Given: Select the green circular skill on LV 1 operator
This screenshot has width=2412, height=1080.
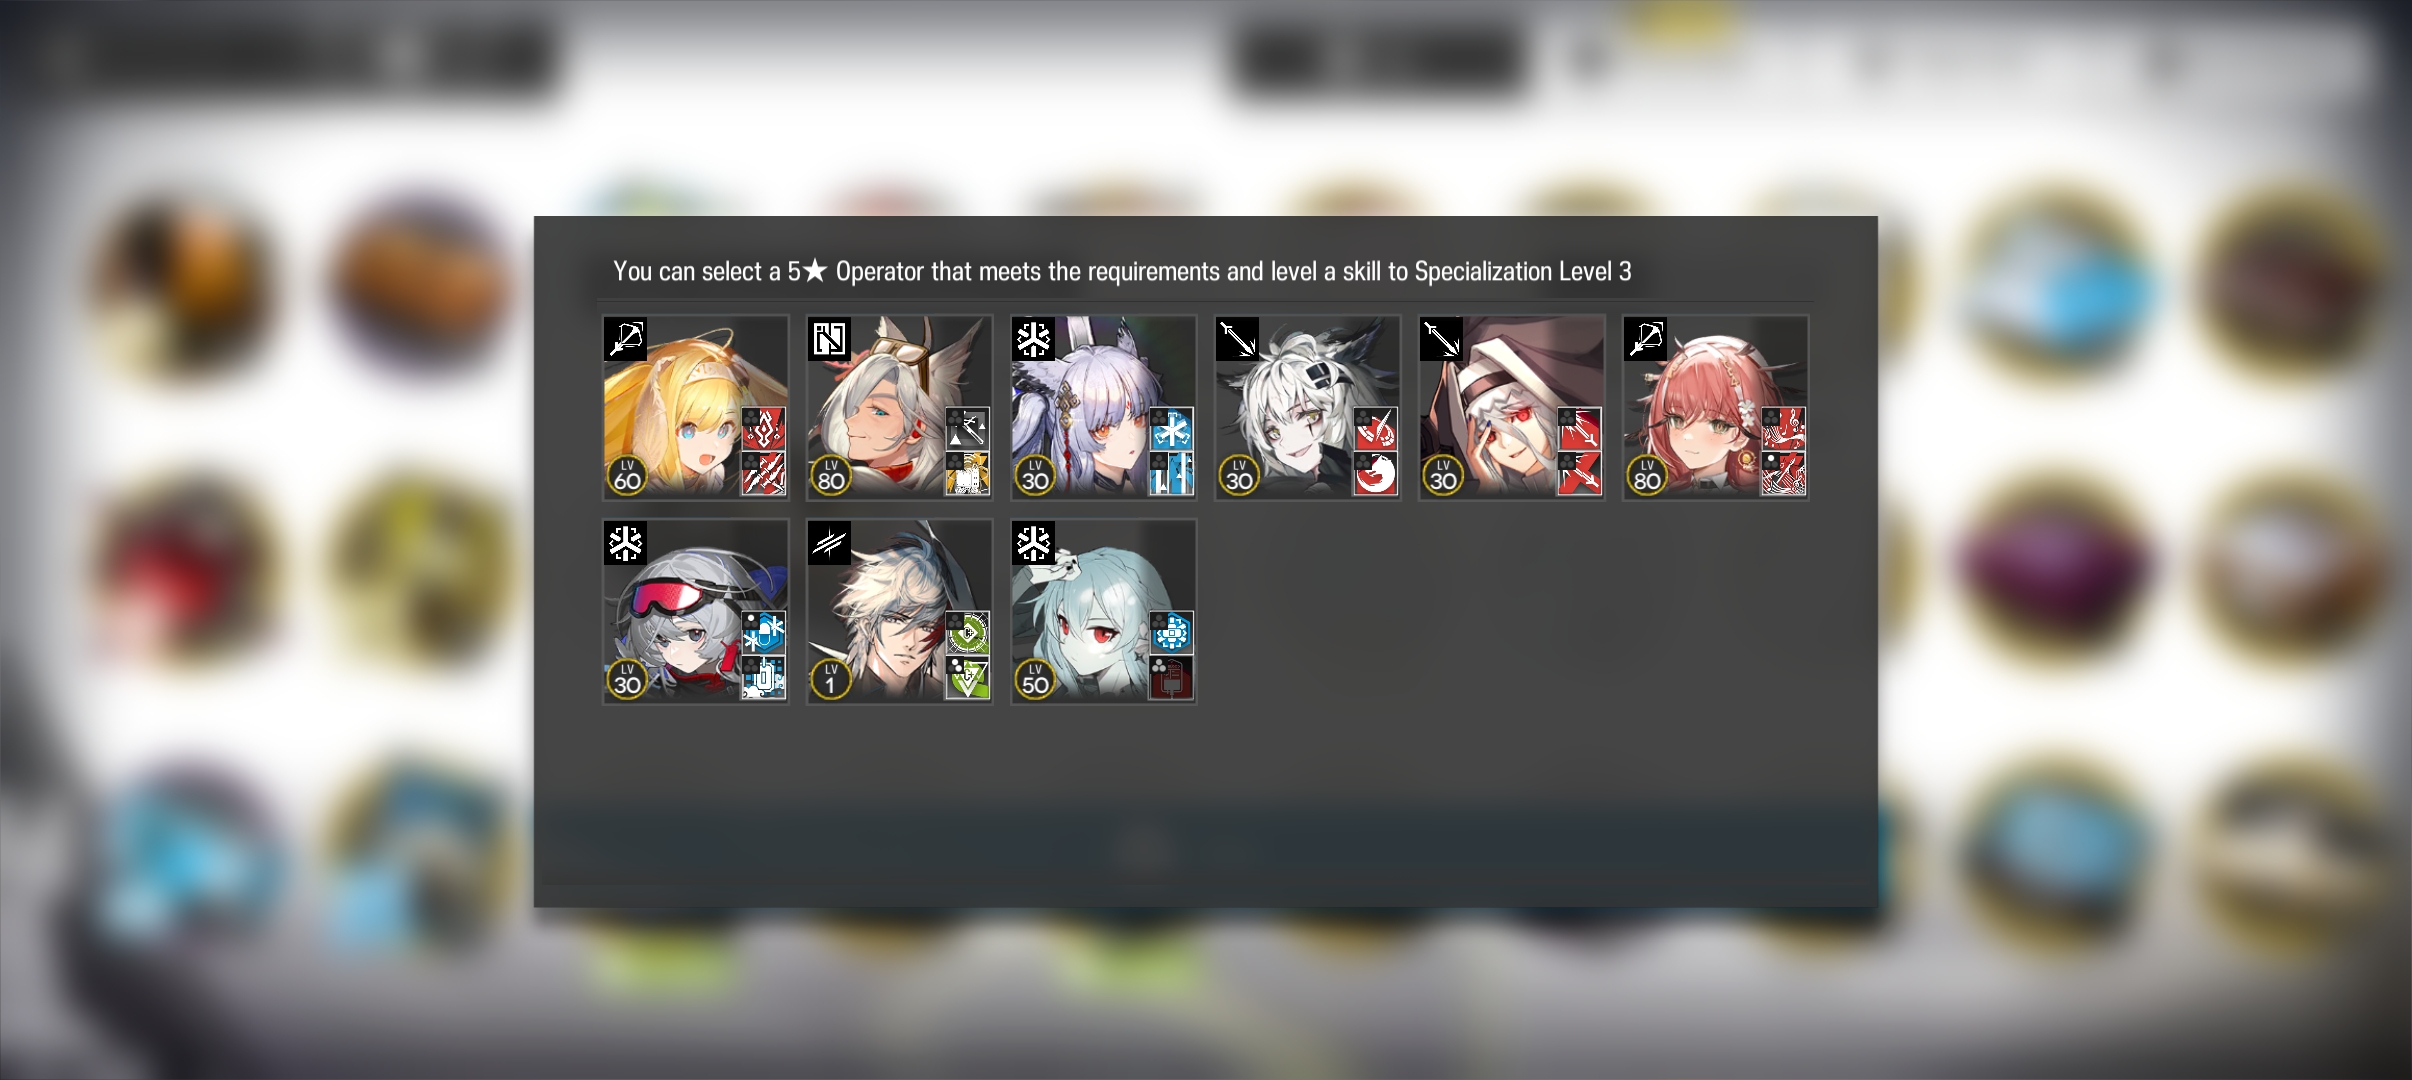Looking at the screenshot, I should pos(967,633).
